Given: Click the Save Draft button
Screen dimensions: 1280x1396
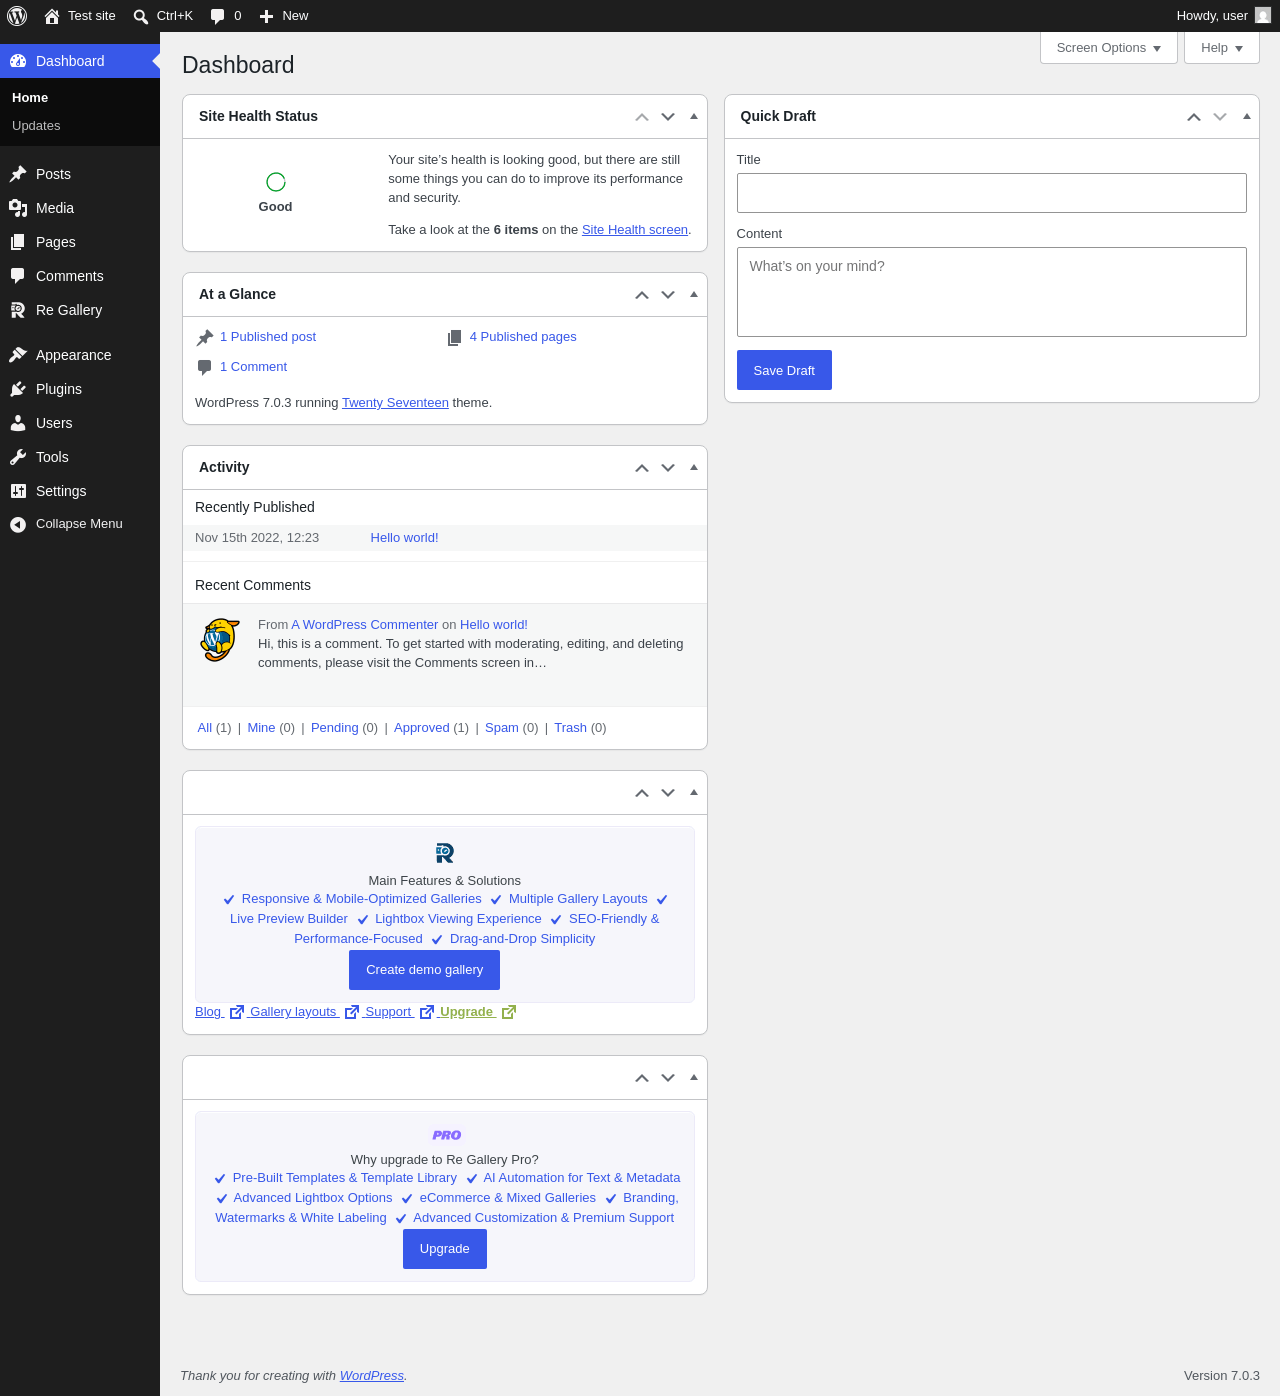Looking at the screenshot, I should tap(784, 370).
